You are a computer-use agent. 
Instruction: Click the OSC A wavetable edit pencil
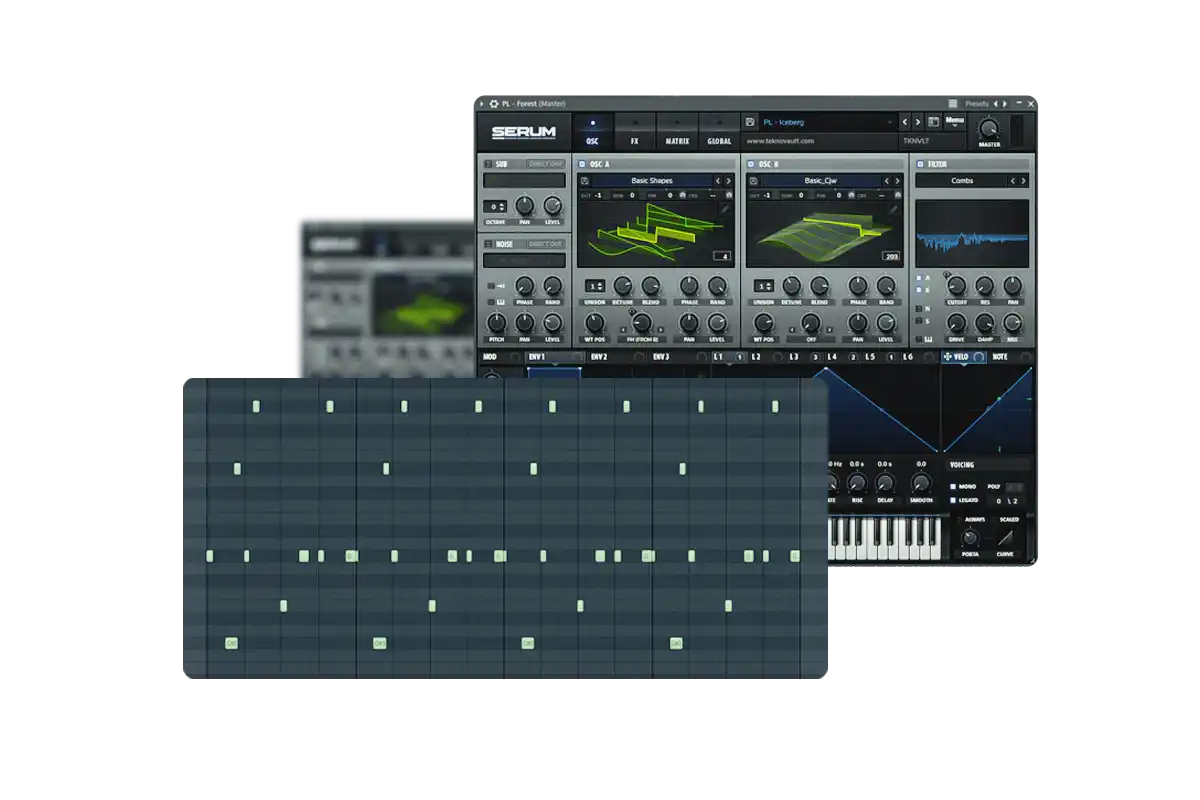[726, 209]
